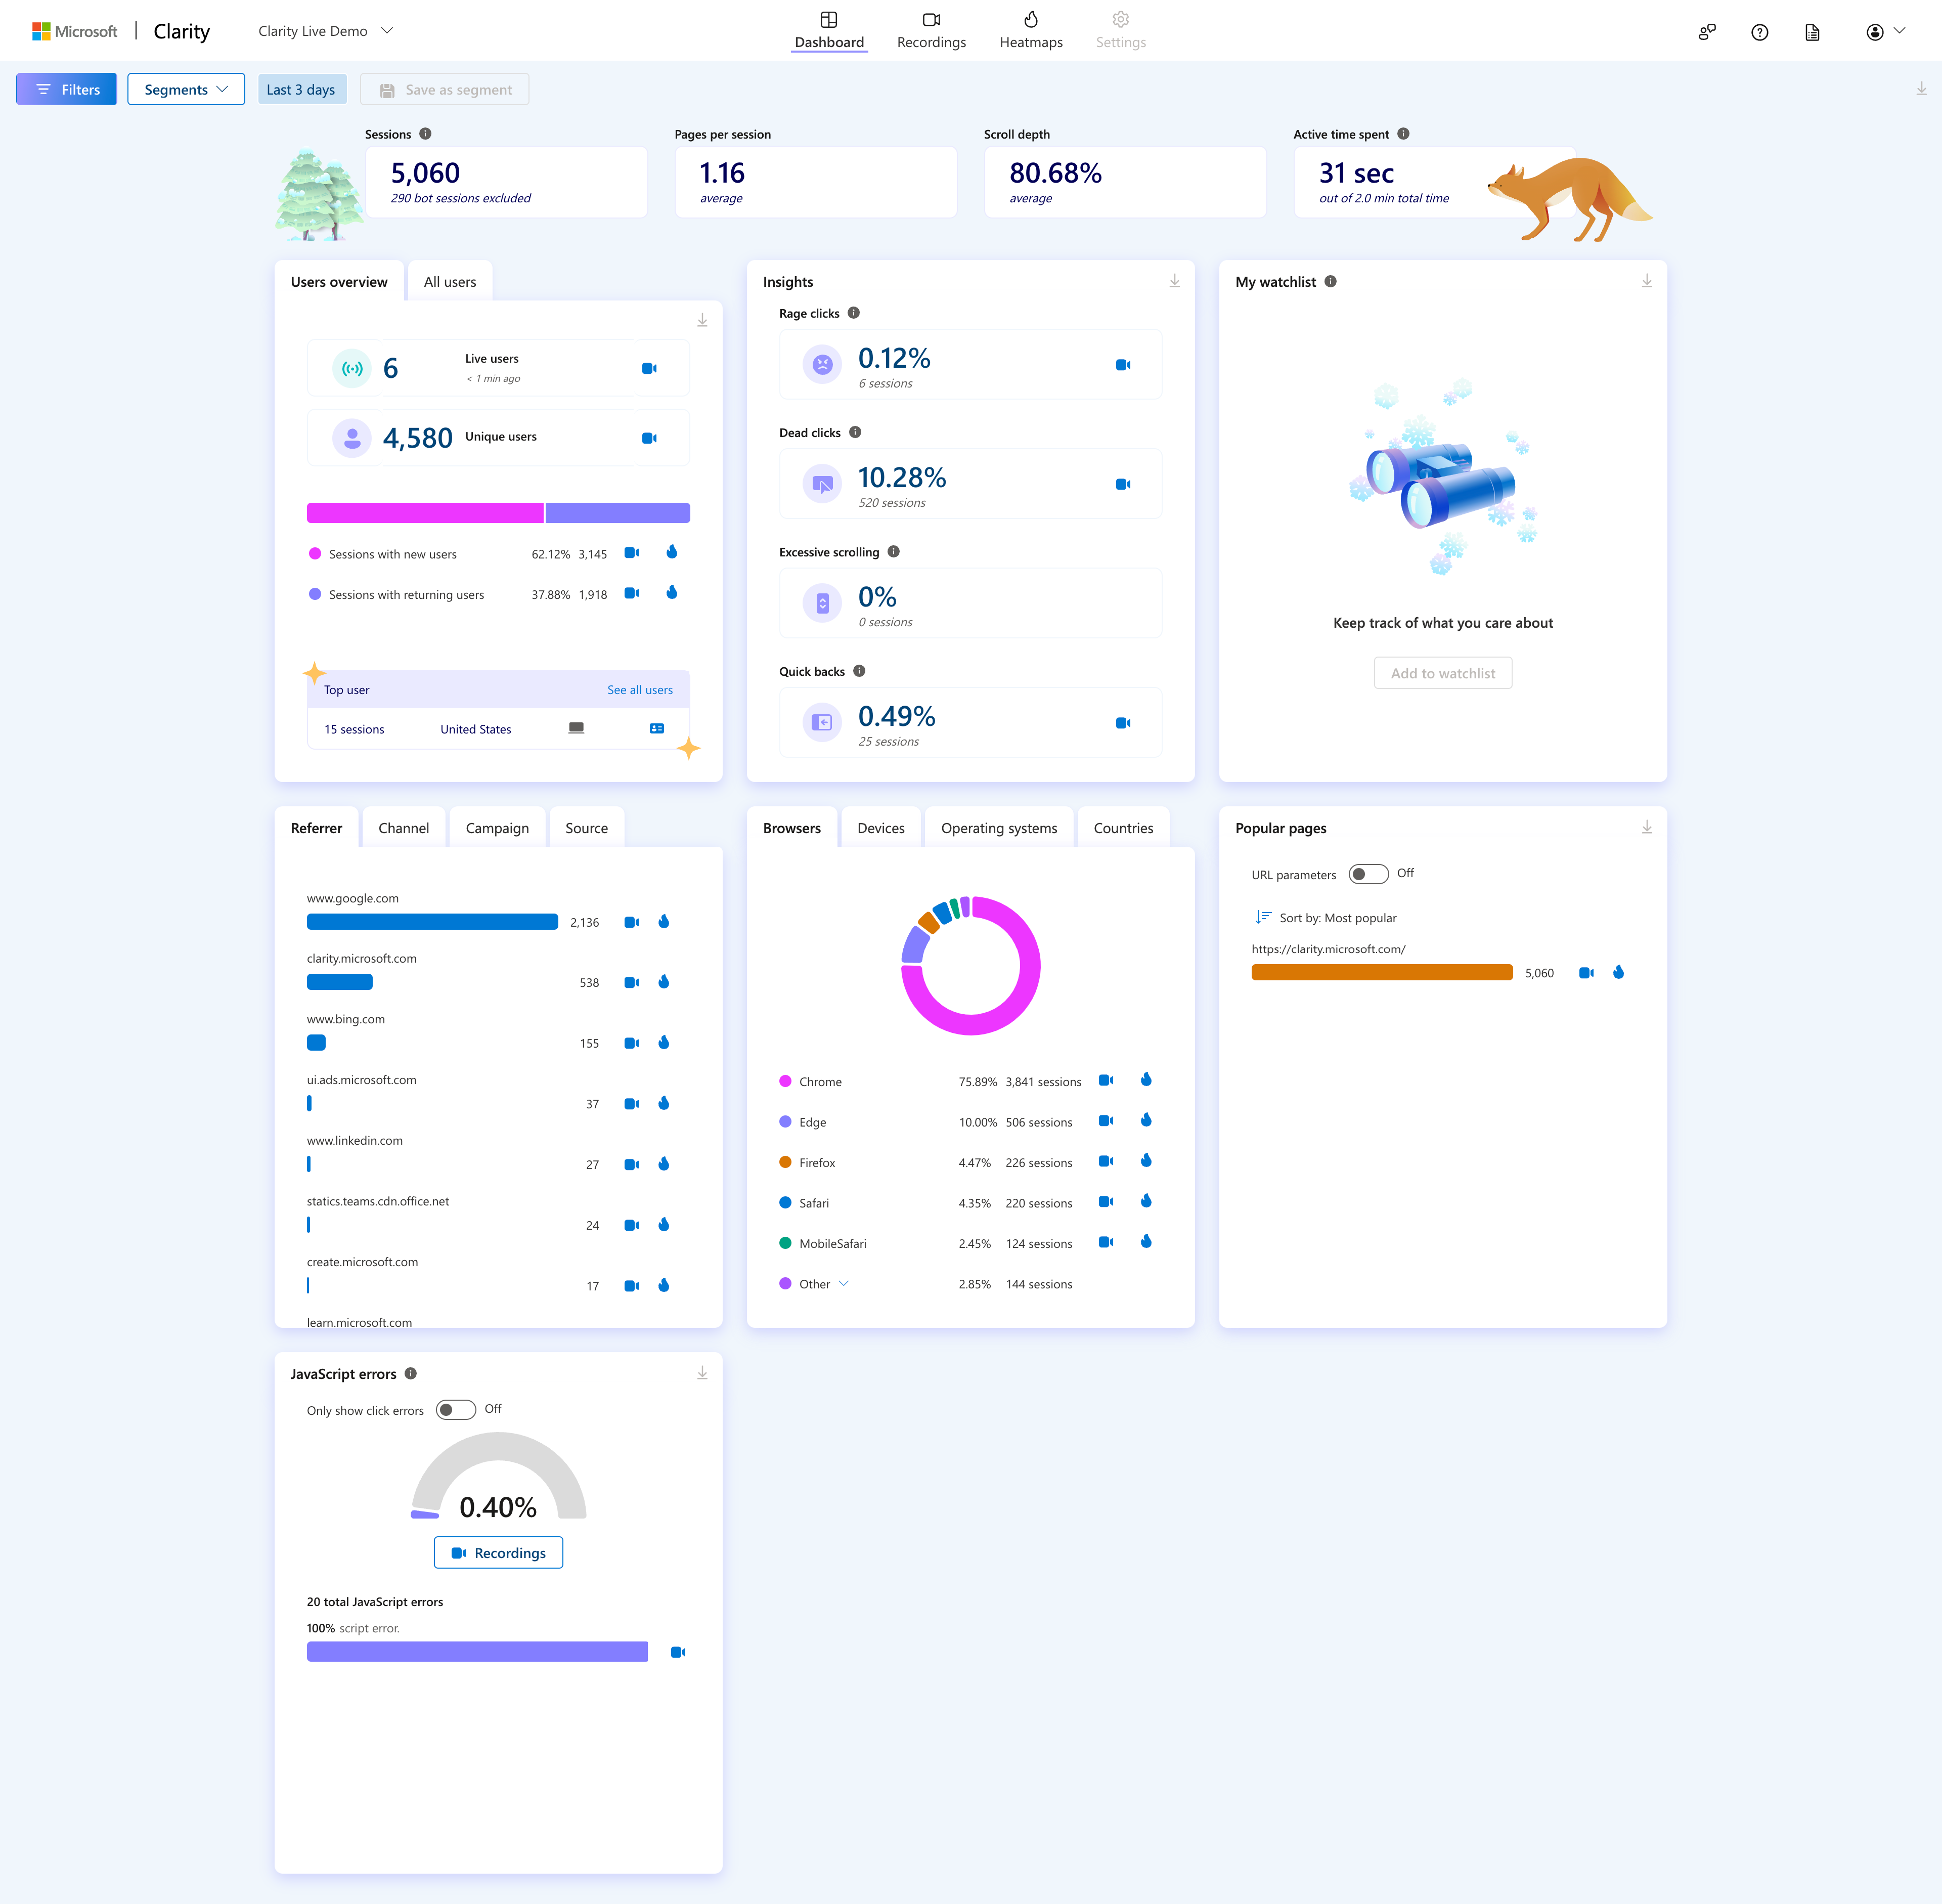Open heatmap for sessions with new users
Screen dimensions: 1942x1904
coord(672,552)
